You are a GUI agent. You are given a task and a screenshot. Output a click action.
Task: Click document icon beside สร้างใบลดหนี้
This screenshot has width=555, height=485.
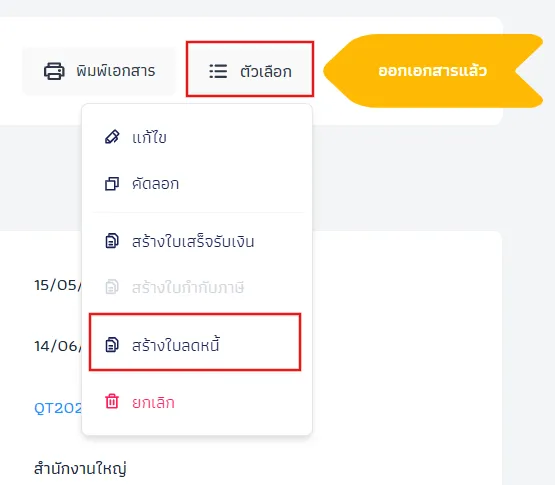coord(112,345)
